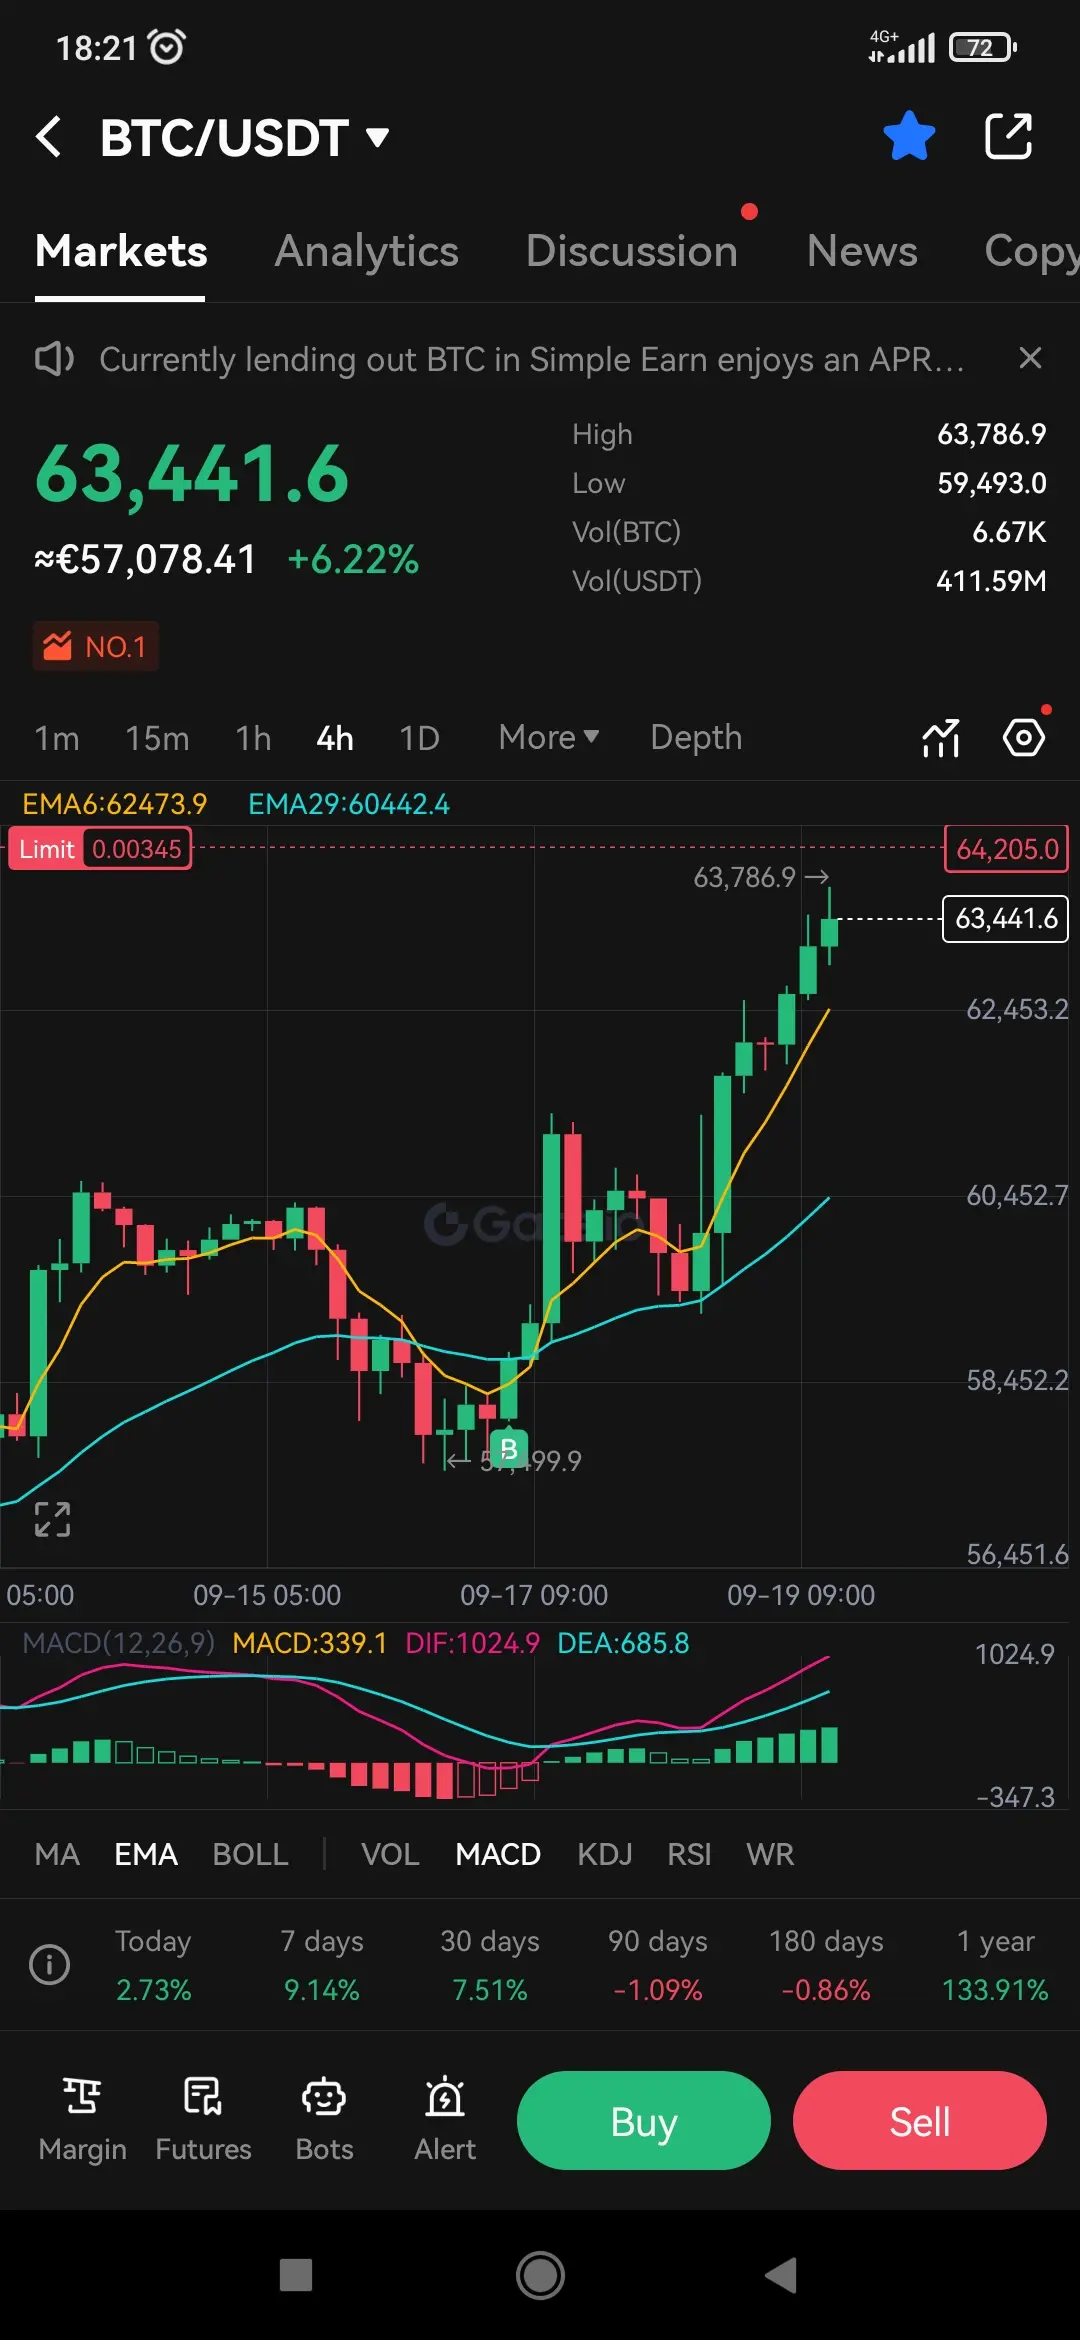Tap the EMA6:62473.9 readout
The width and height of the screenshot is (1080, 2340).
coord(115,804)
